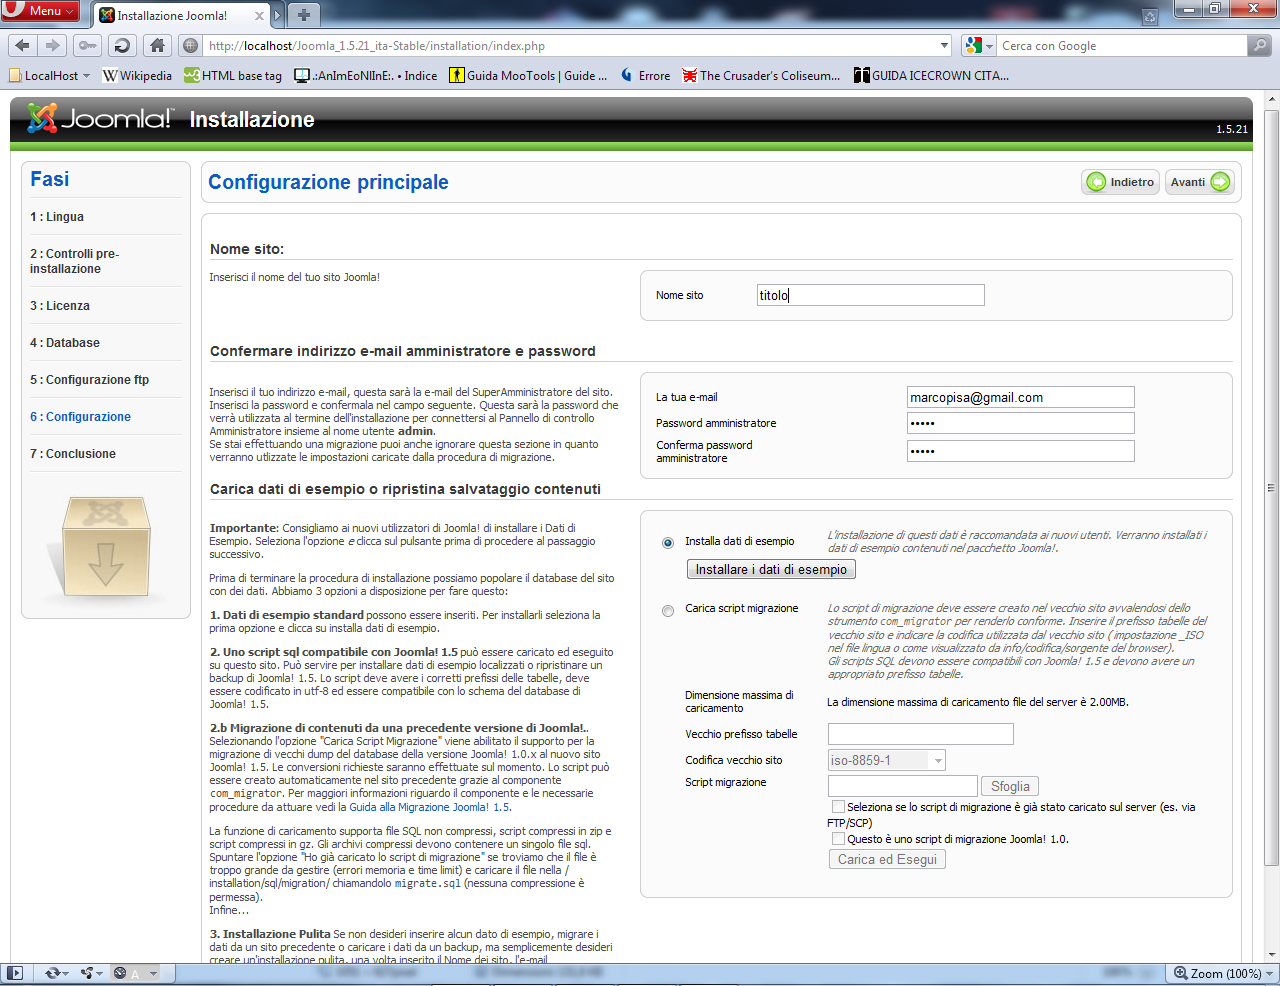The height and width of the screenshot is (986, 1280).
Task: Open the HTML base tag bookmark
Action: pos(233,75)
